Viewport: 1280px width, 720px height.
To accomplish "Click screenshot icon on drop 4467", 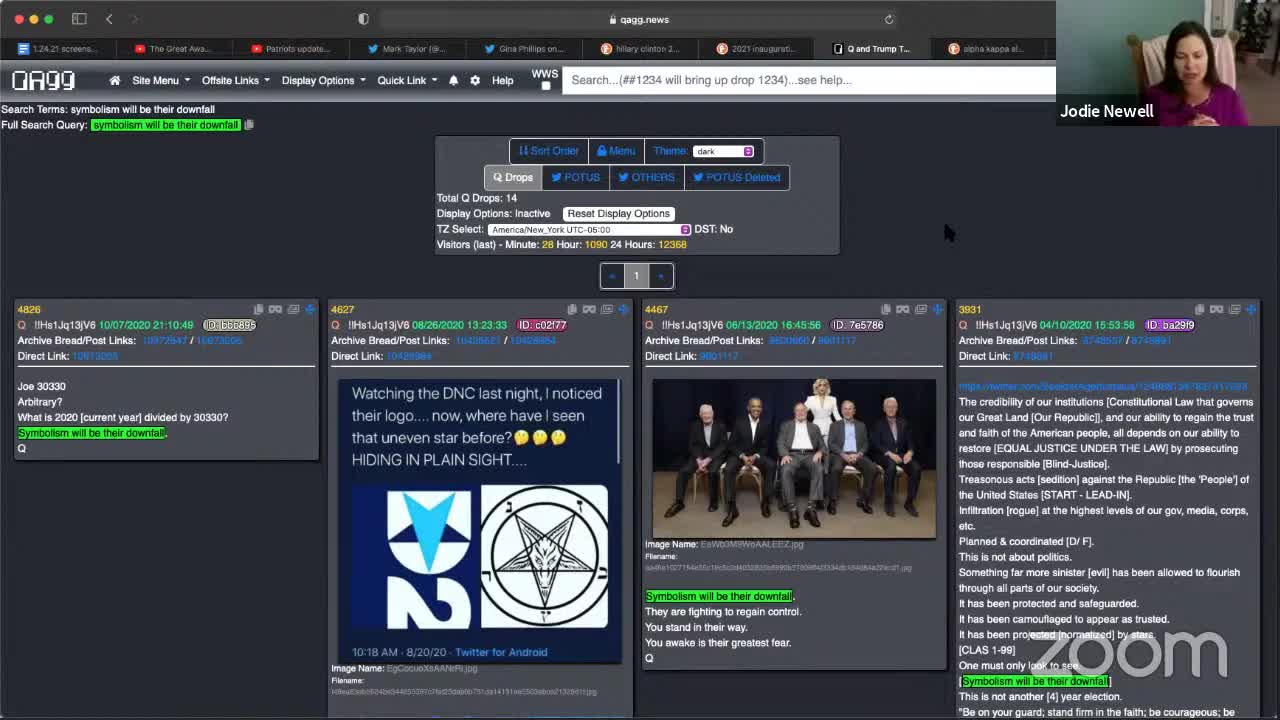I will pos(921,309).
